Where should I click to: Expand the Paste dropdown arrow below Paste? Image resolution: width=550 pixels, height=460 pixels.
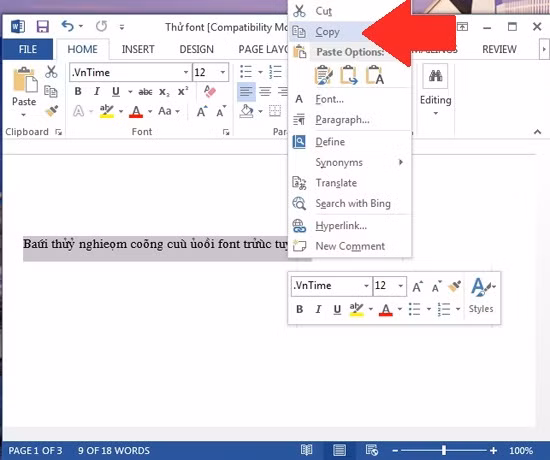24,115
